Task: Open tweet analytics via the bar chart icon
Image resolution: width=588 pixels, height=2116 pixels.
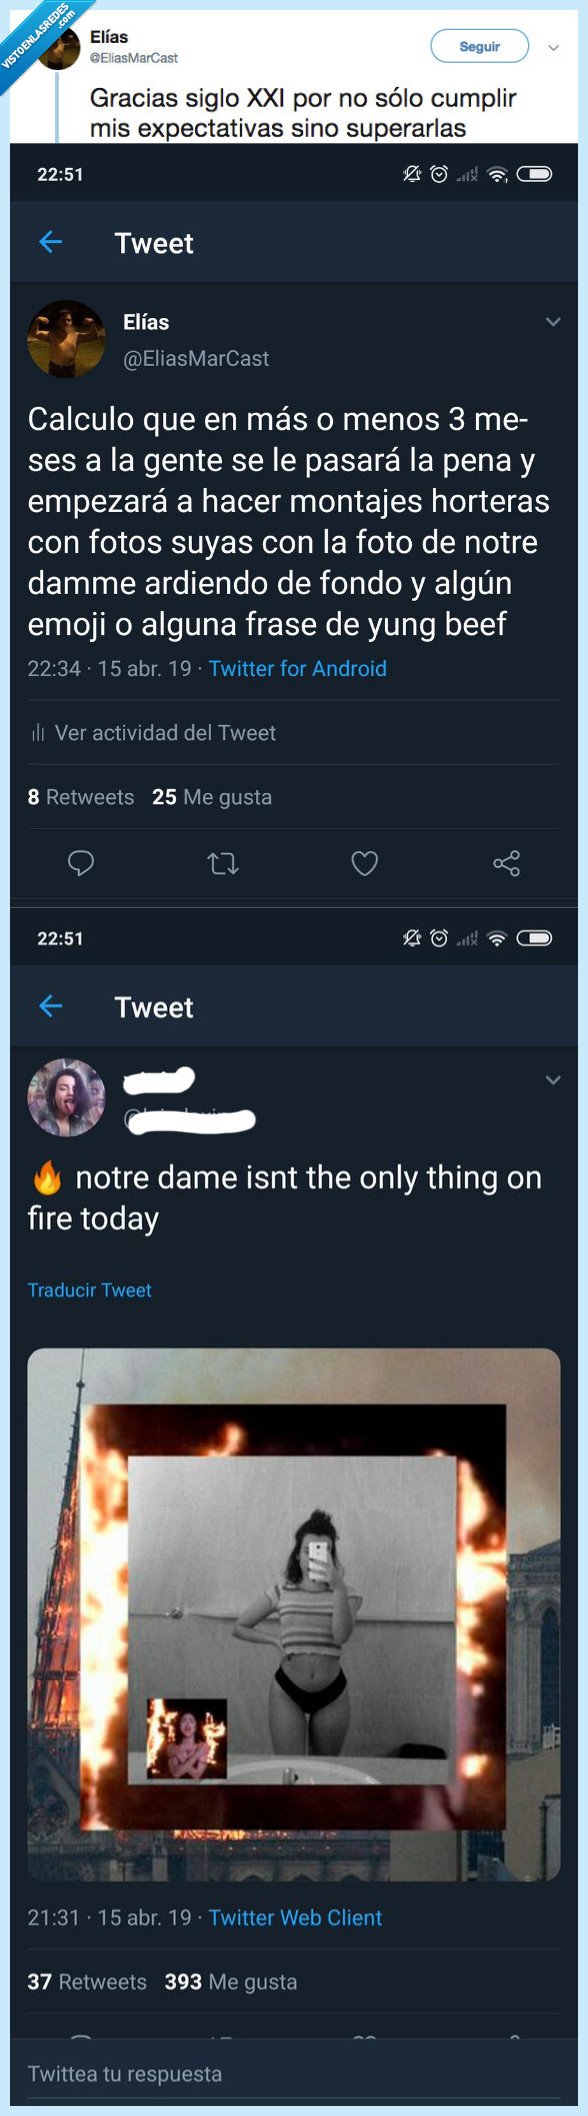Action: coord(37,732)
